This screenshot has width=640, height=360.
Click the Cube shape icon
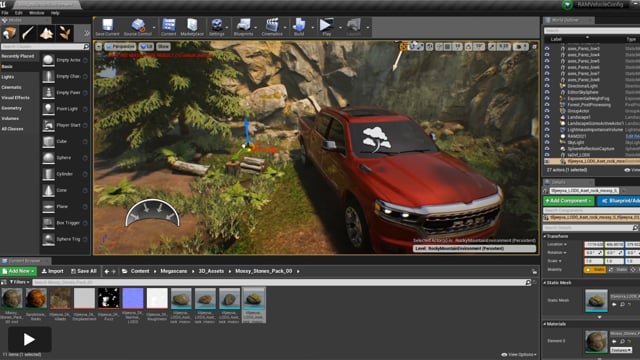(x=48, y=142)
